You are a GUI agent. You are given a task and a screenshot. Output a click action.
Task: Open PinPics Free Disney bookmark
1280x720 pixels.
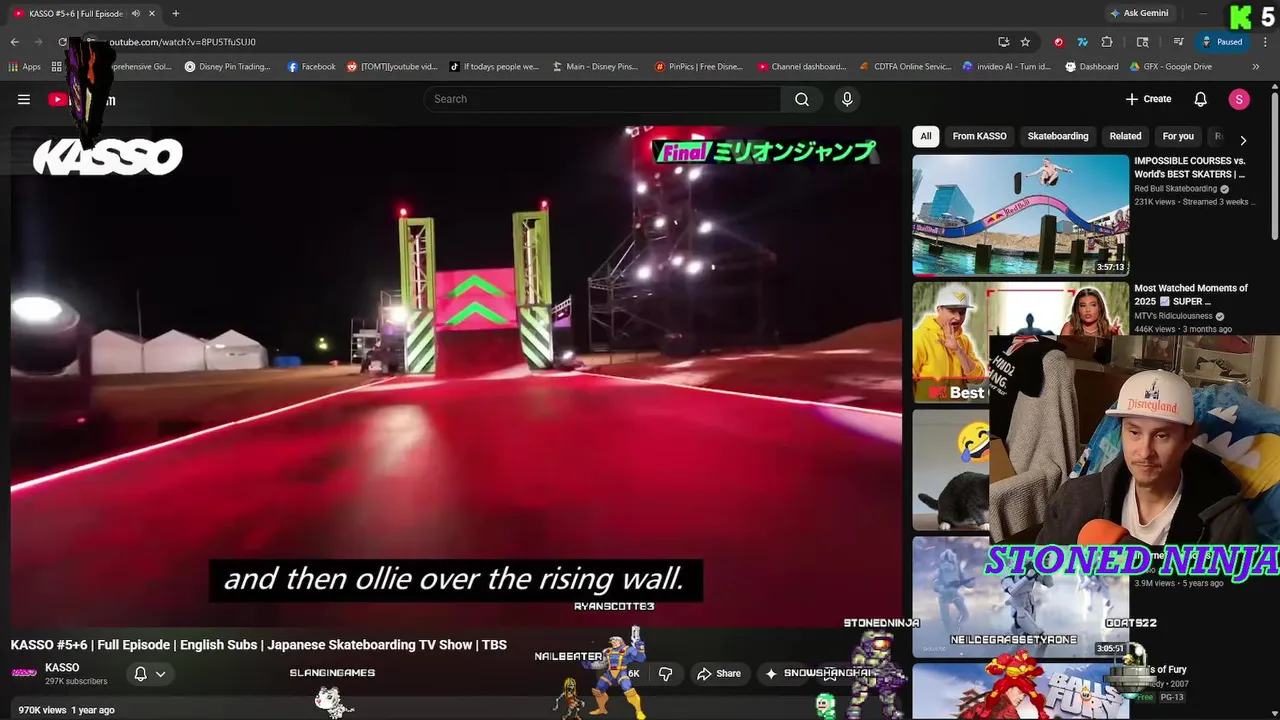[x=698, y=67]
